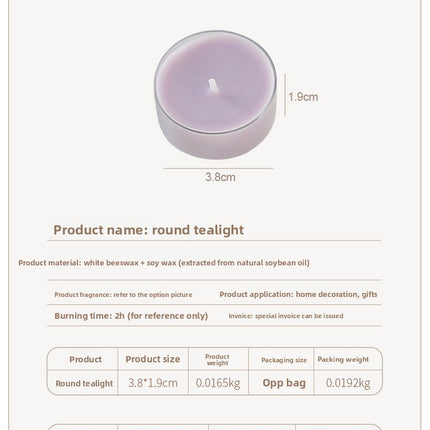Viewport: 430px width, 430px height.
Task: Click the product material description line
Action: 164,263
